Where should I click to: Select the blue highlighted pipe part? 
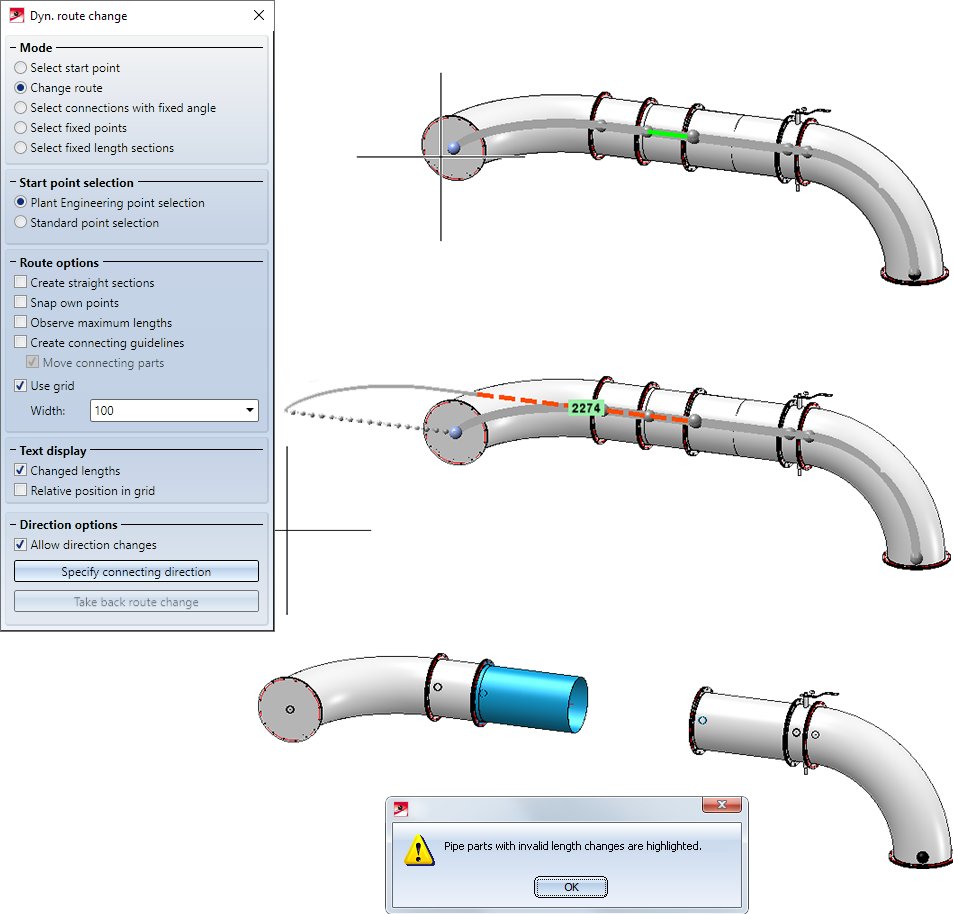(532, 699)
